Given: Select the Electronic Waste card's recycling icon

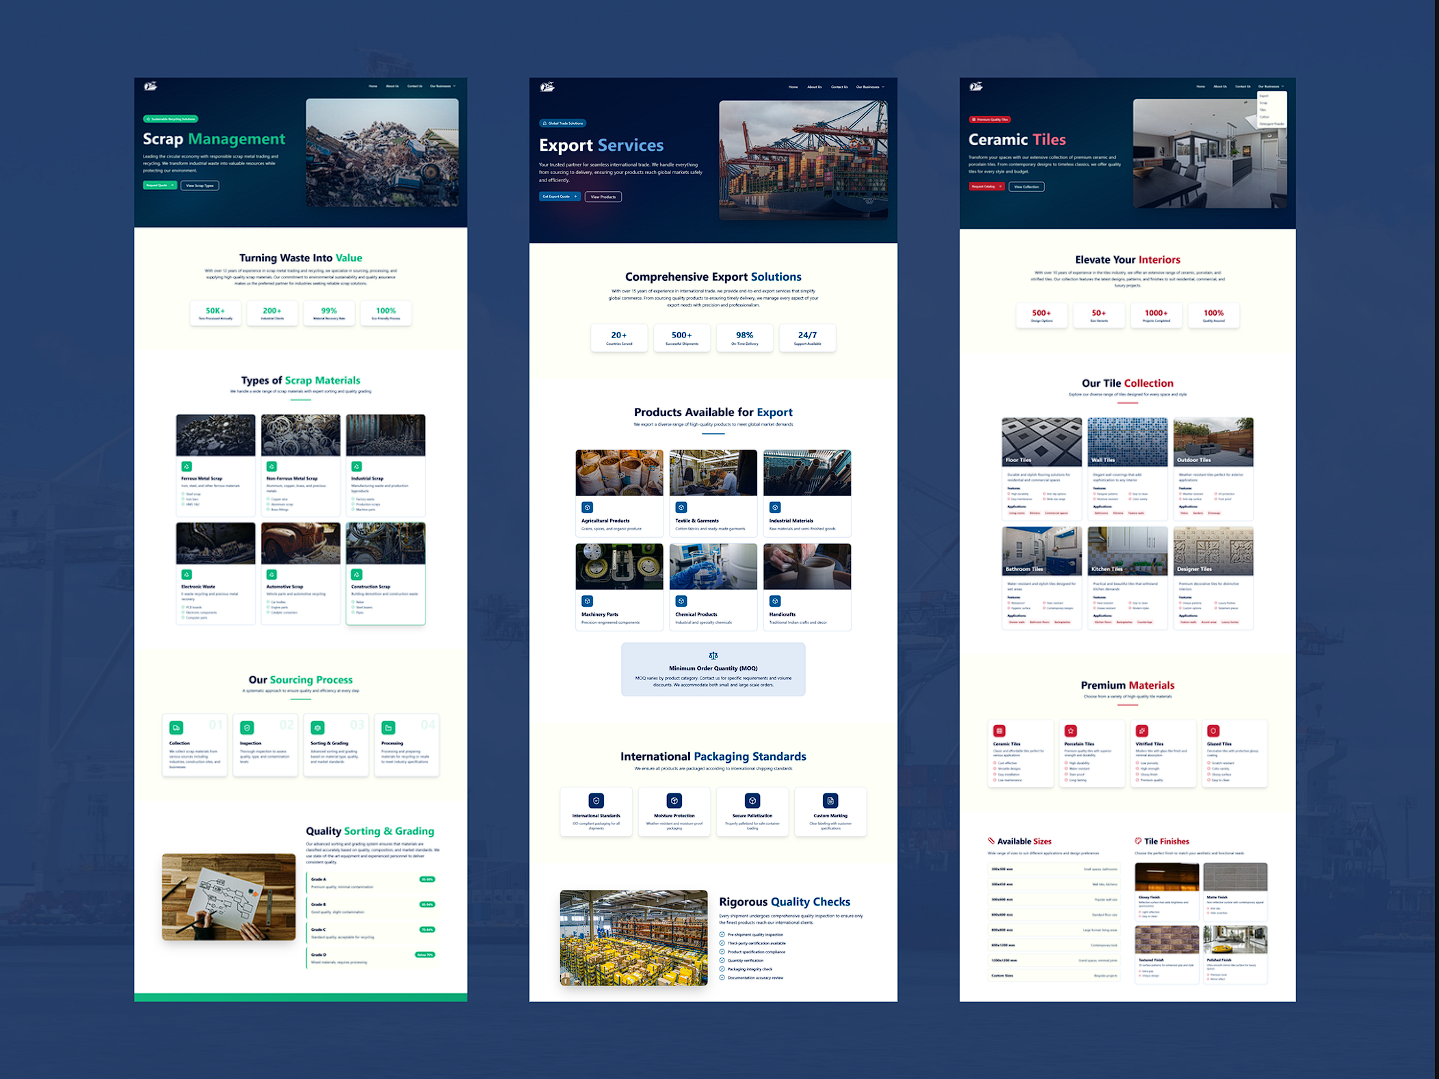Looking at the screenshot, I should 186,574.
